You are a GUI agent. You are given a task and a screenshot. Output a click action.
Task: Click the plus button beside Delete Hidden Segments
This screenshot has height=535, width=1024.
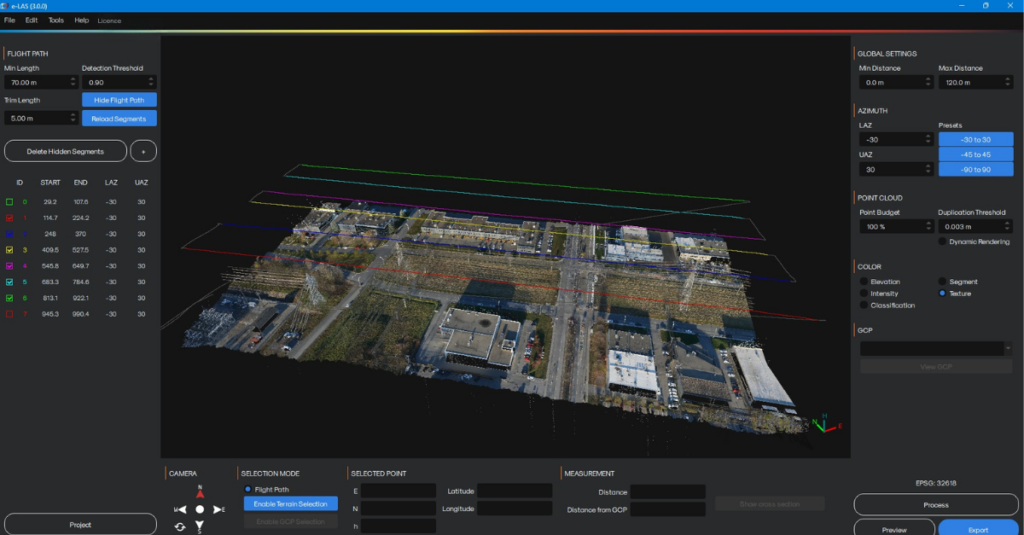pyautogui.click(x=144, y=150)
